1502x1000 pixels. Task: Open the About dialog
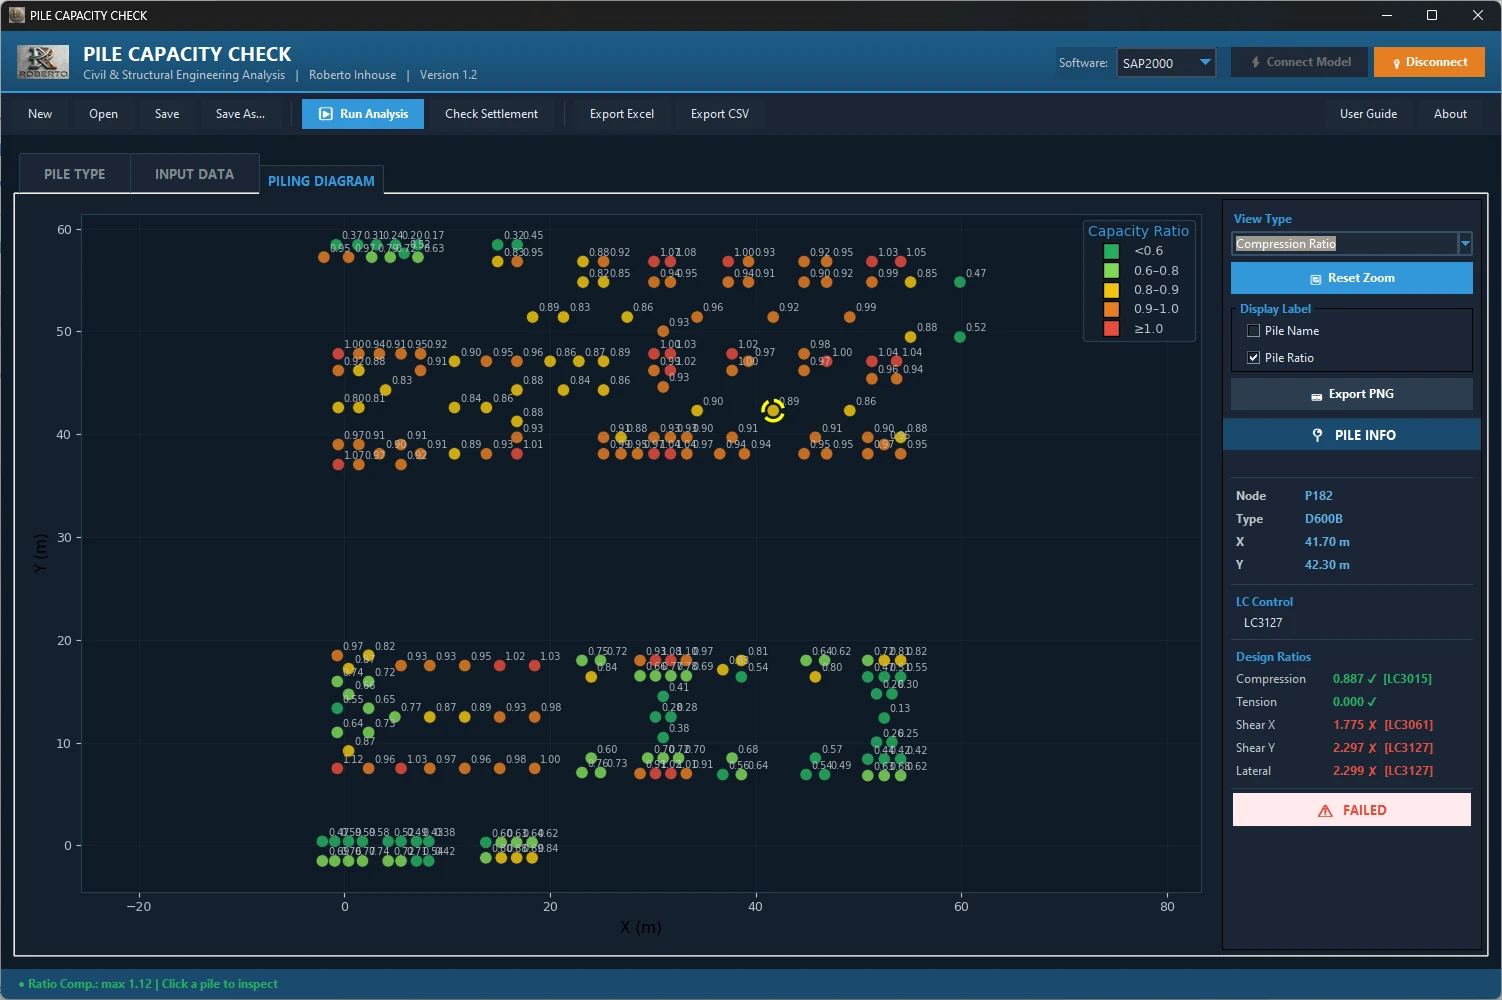pyautogui.click(x=1450, y=114)
